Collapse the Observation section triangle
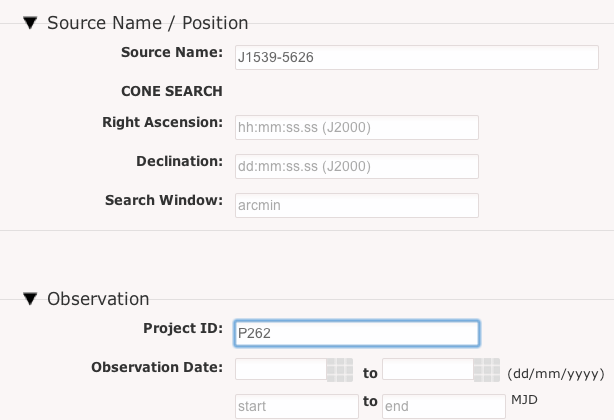This screenshot has height=420, width=614. pos(31,298)
